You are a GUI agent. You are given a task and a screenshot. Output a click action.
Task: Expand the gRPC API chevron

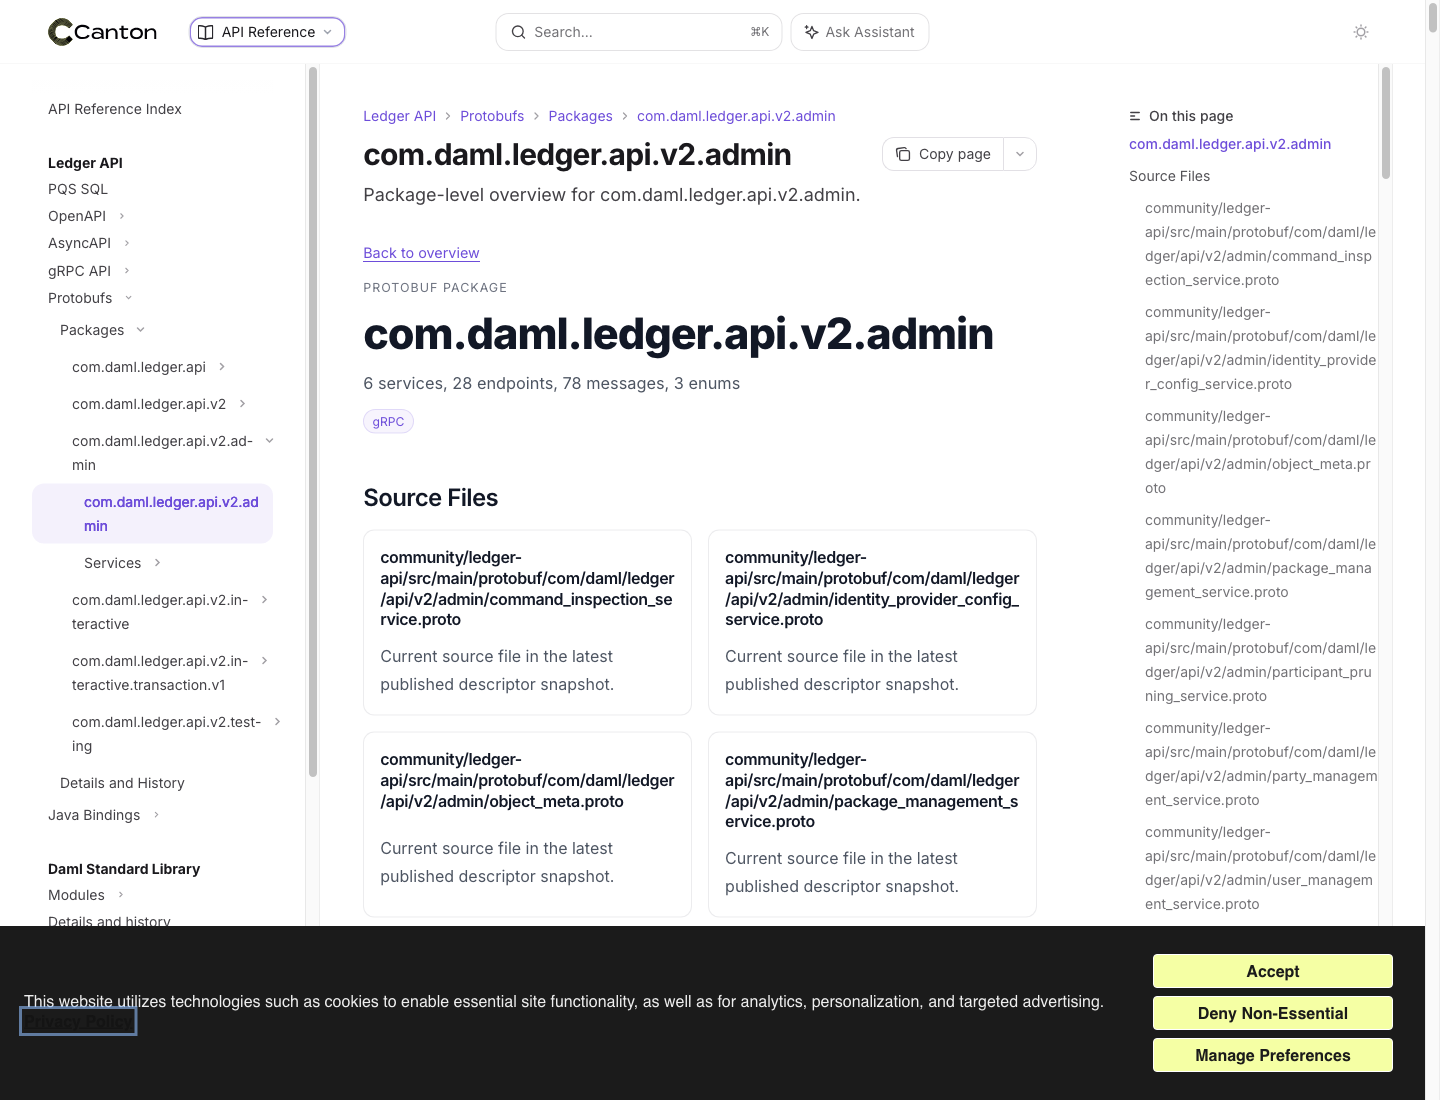point(127,271)
